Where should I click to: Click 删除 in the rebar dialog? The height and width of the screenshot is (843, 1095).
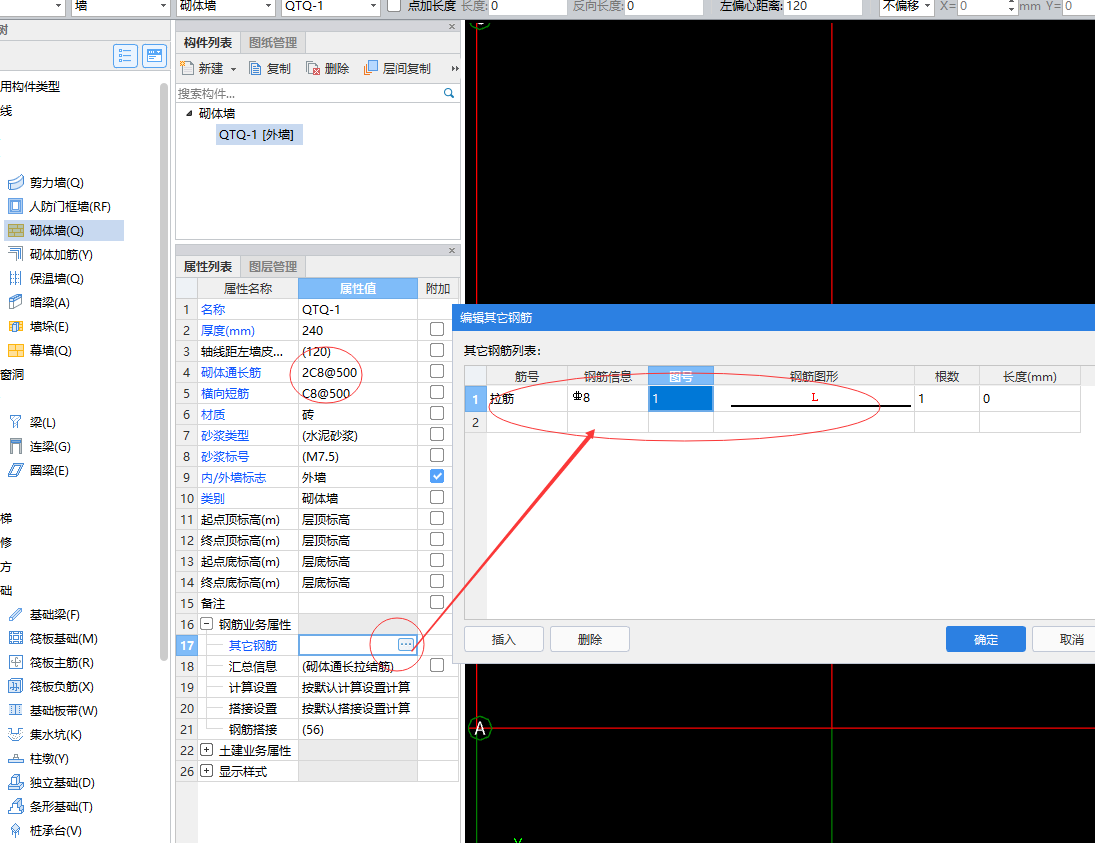click(590, 639)
